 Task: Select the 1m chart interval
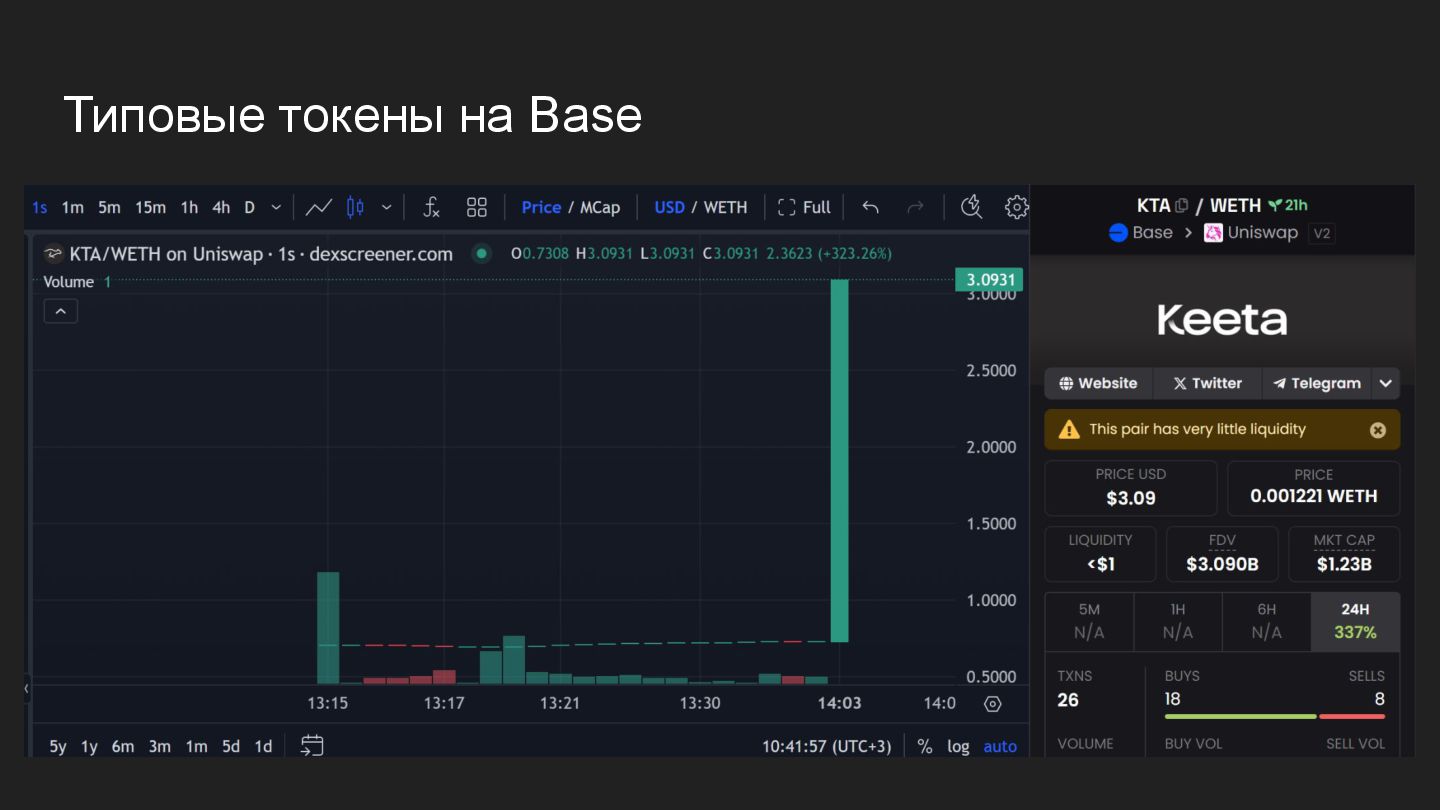(72, 208)
